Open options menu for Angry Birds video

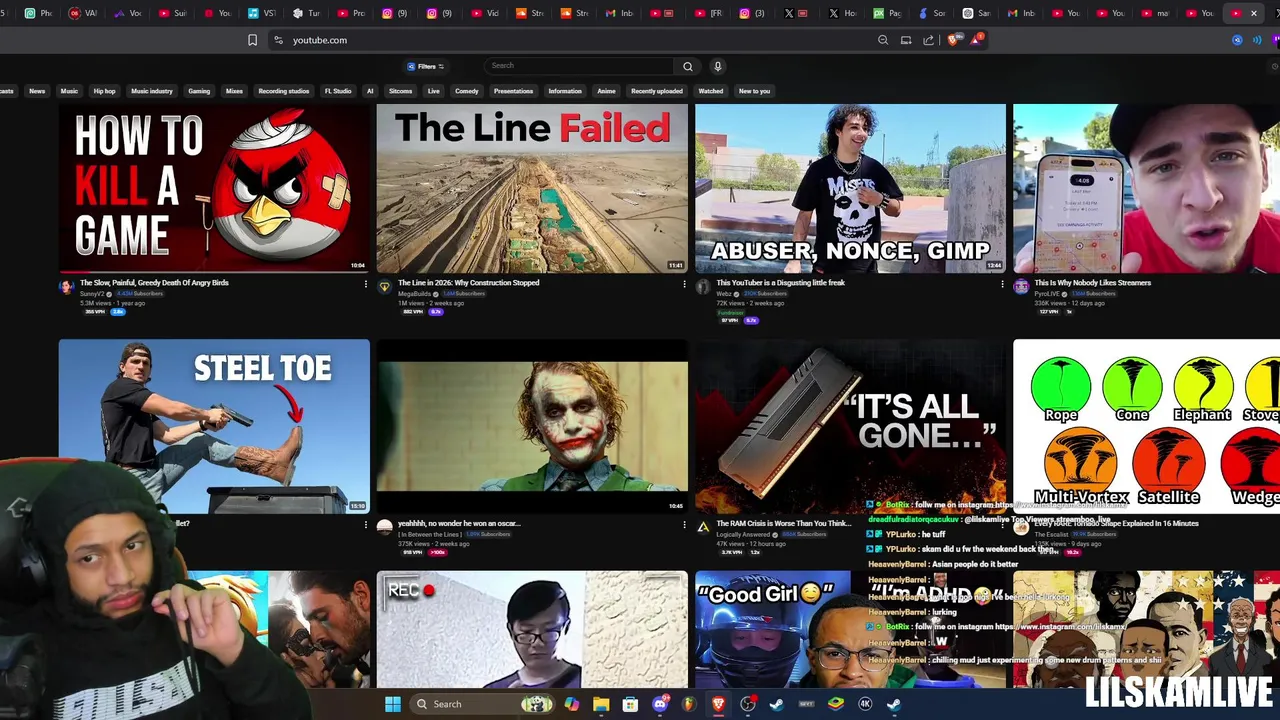pyautogui.click(x=366, y=285)
